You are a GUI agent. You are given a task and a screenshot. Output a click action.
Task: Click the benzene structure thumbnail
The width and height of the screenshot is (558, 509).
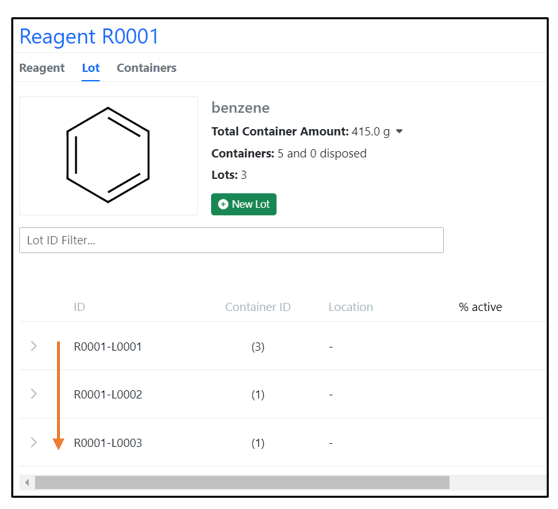(108, 155)
